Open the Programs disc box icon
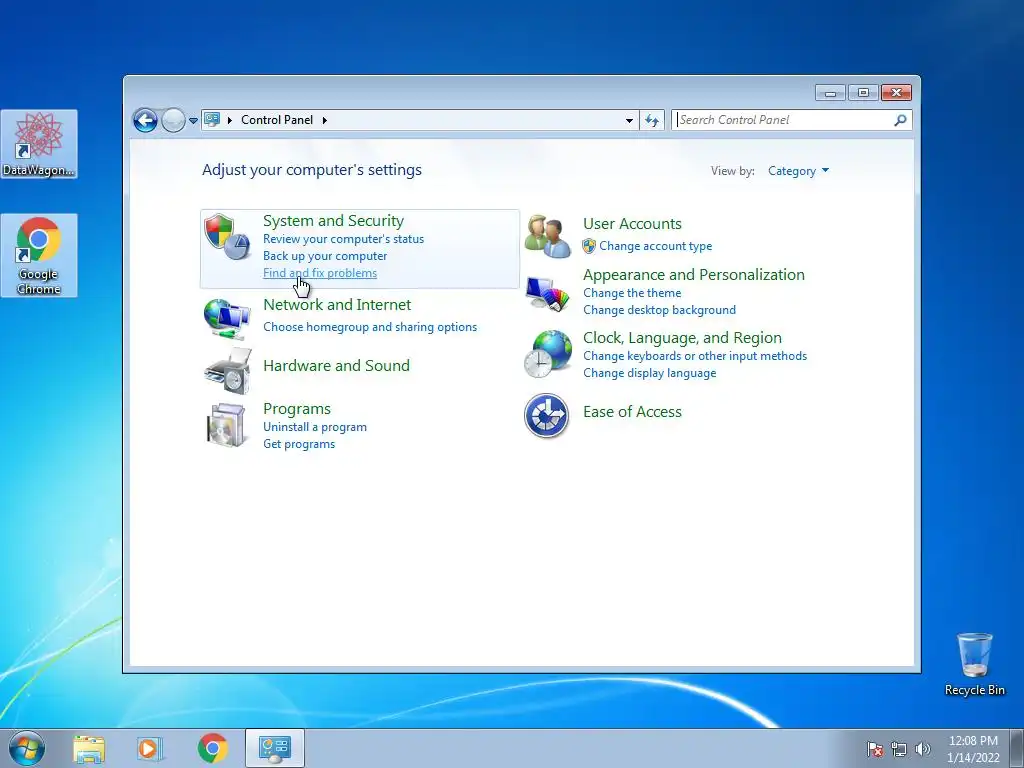The width and height of the screenshot is (1024, 768). [x=227, y=425]
